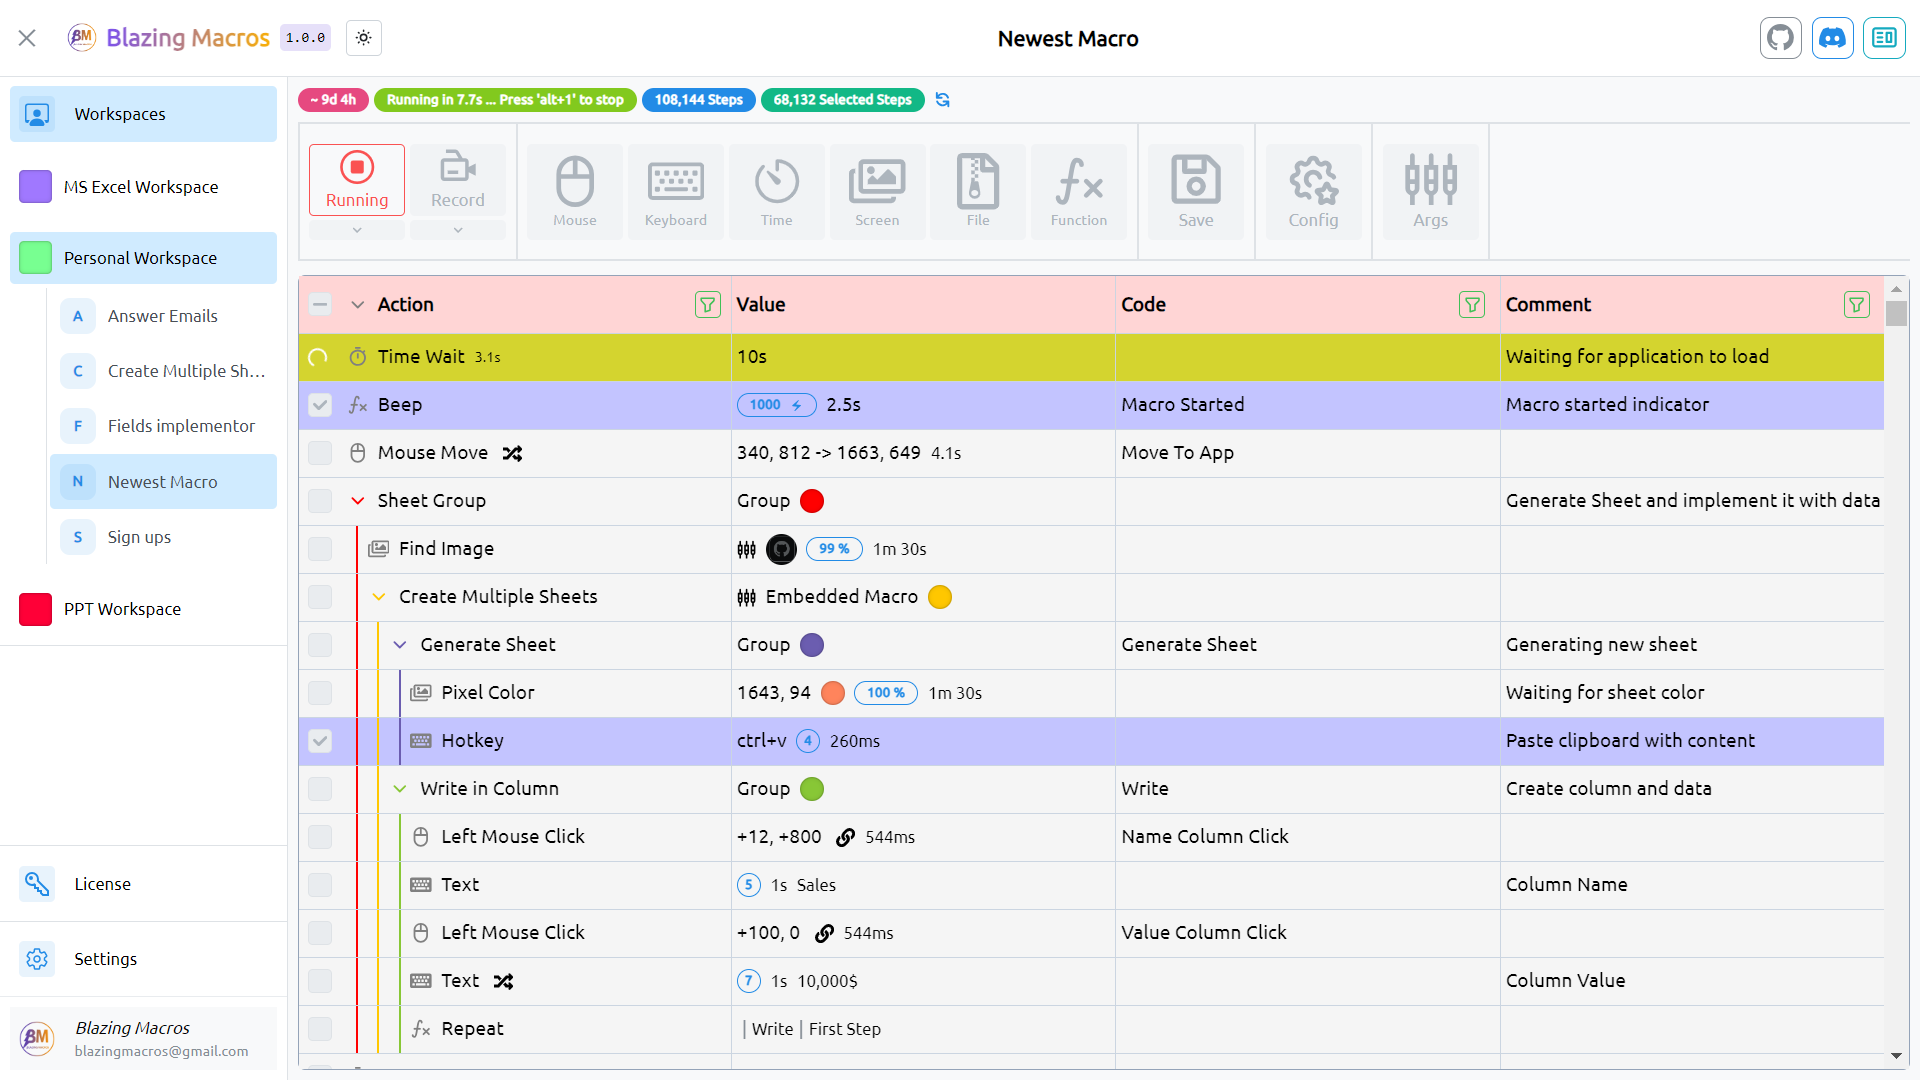This screenshot has height=1080, width=1920.
Task: Close the sidebar with X icon
Action: click(x=27, y=38)
